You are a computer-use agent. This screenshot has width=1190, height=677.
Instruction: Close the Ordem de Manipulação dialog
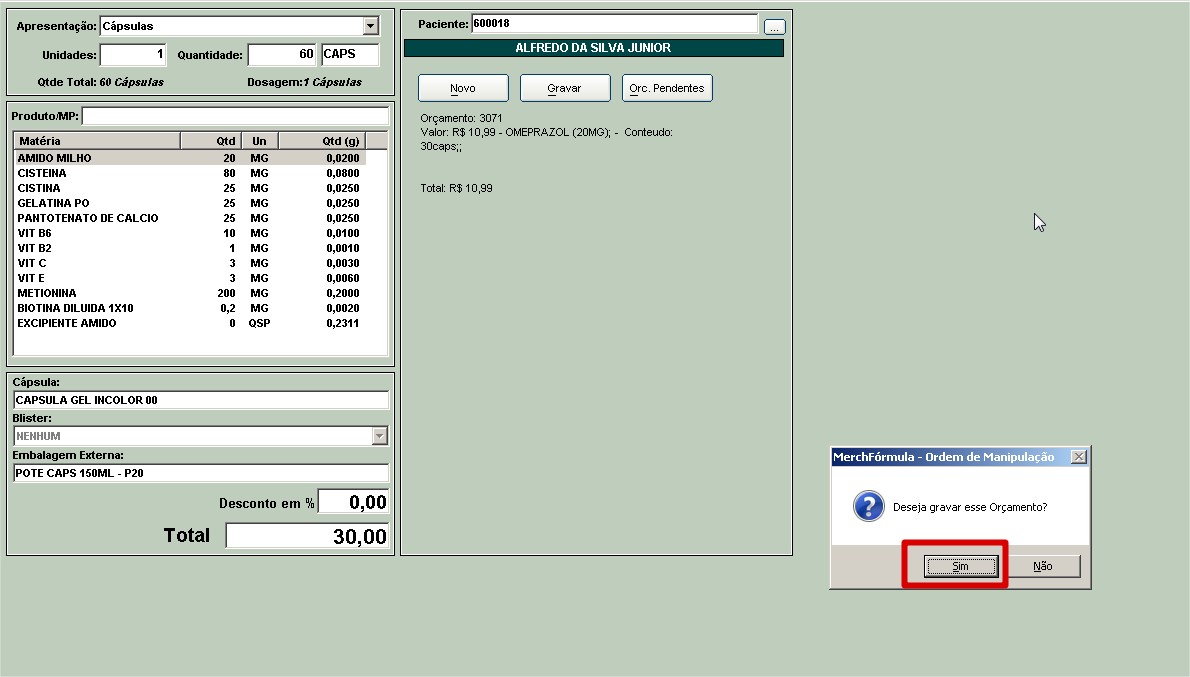1078,457
